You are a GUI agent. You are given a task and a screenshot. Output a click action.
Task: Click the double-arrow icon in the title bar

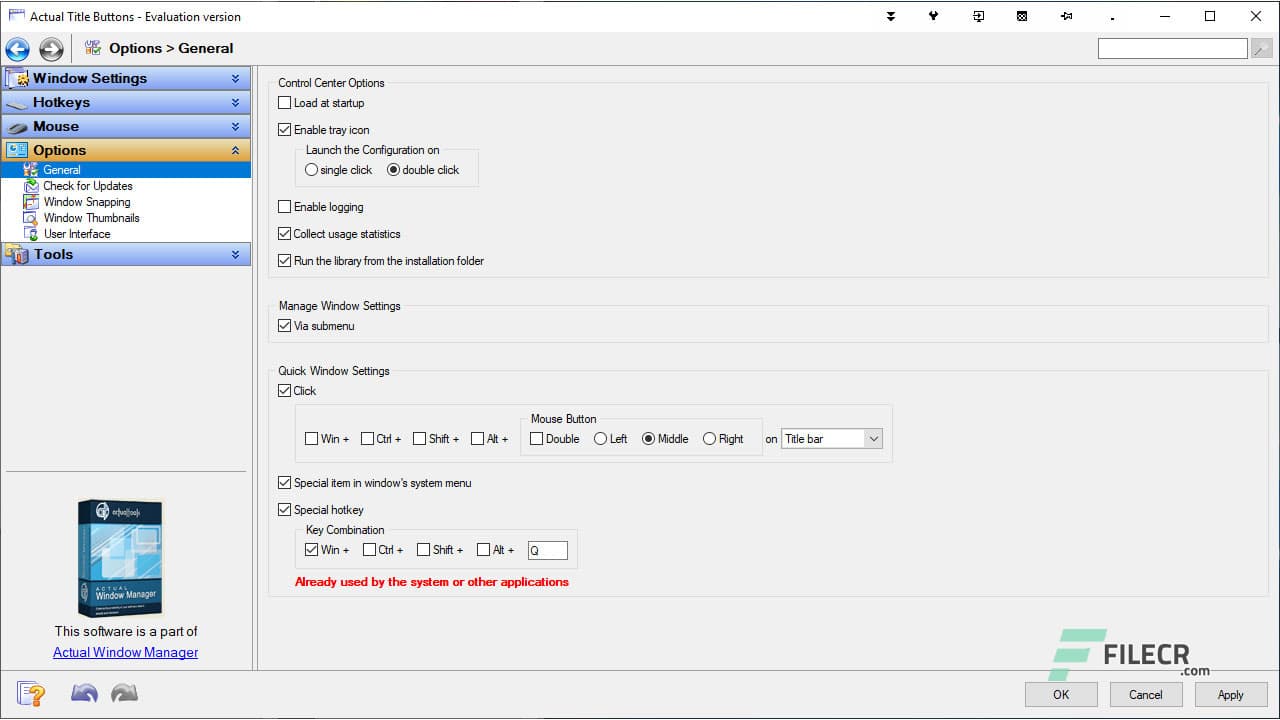pos(890,16)
